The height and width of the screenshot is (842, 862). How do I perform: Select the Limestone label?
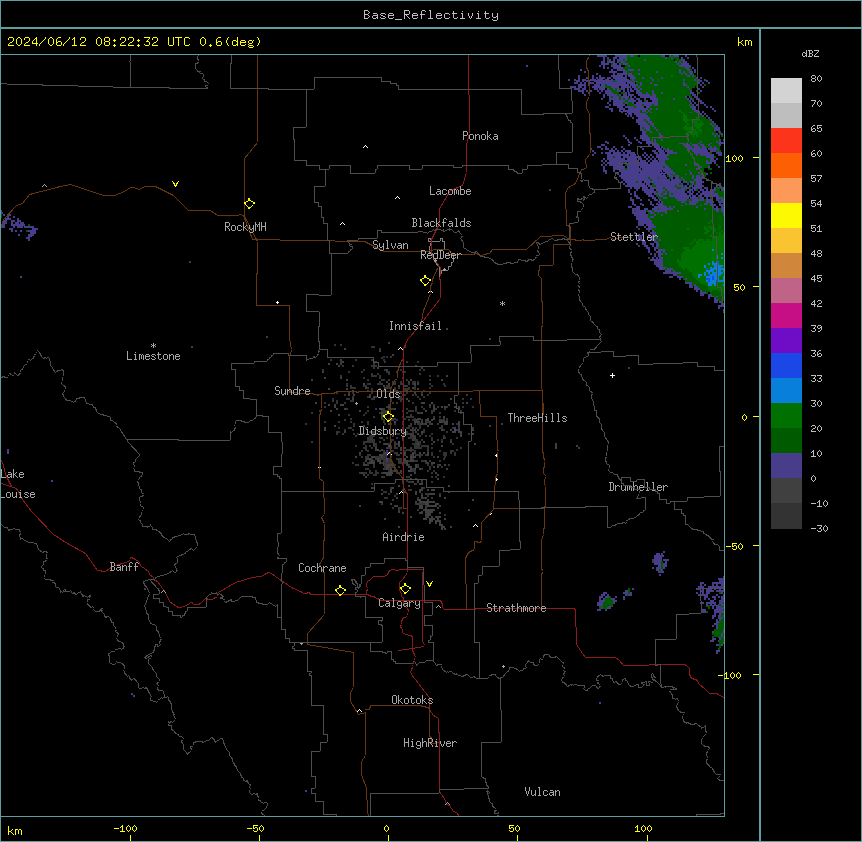(153, 356)
